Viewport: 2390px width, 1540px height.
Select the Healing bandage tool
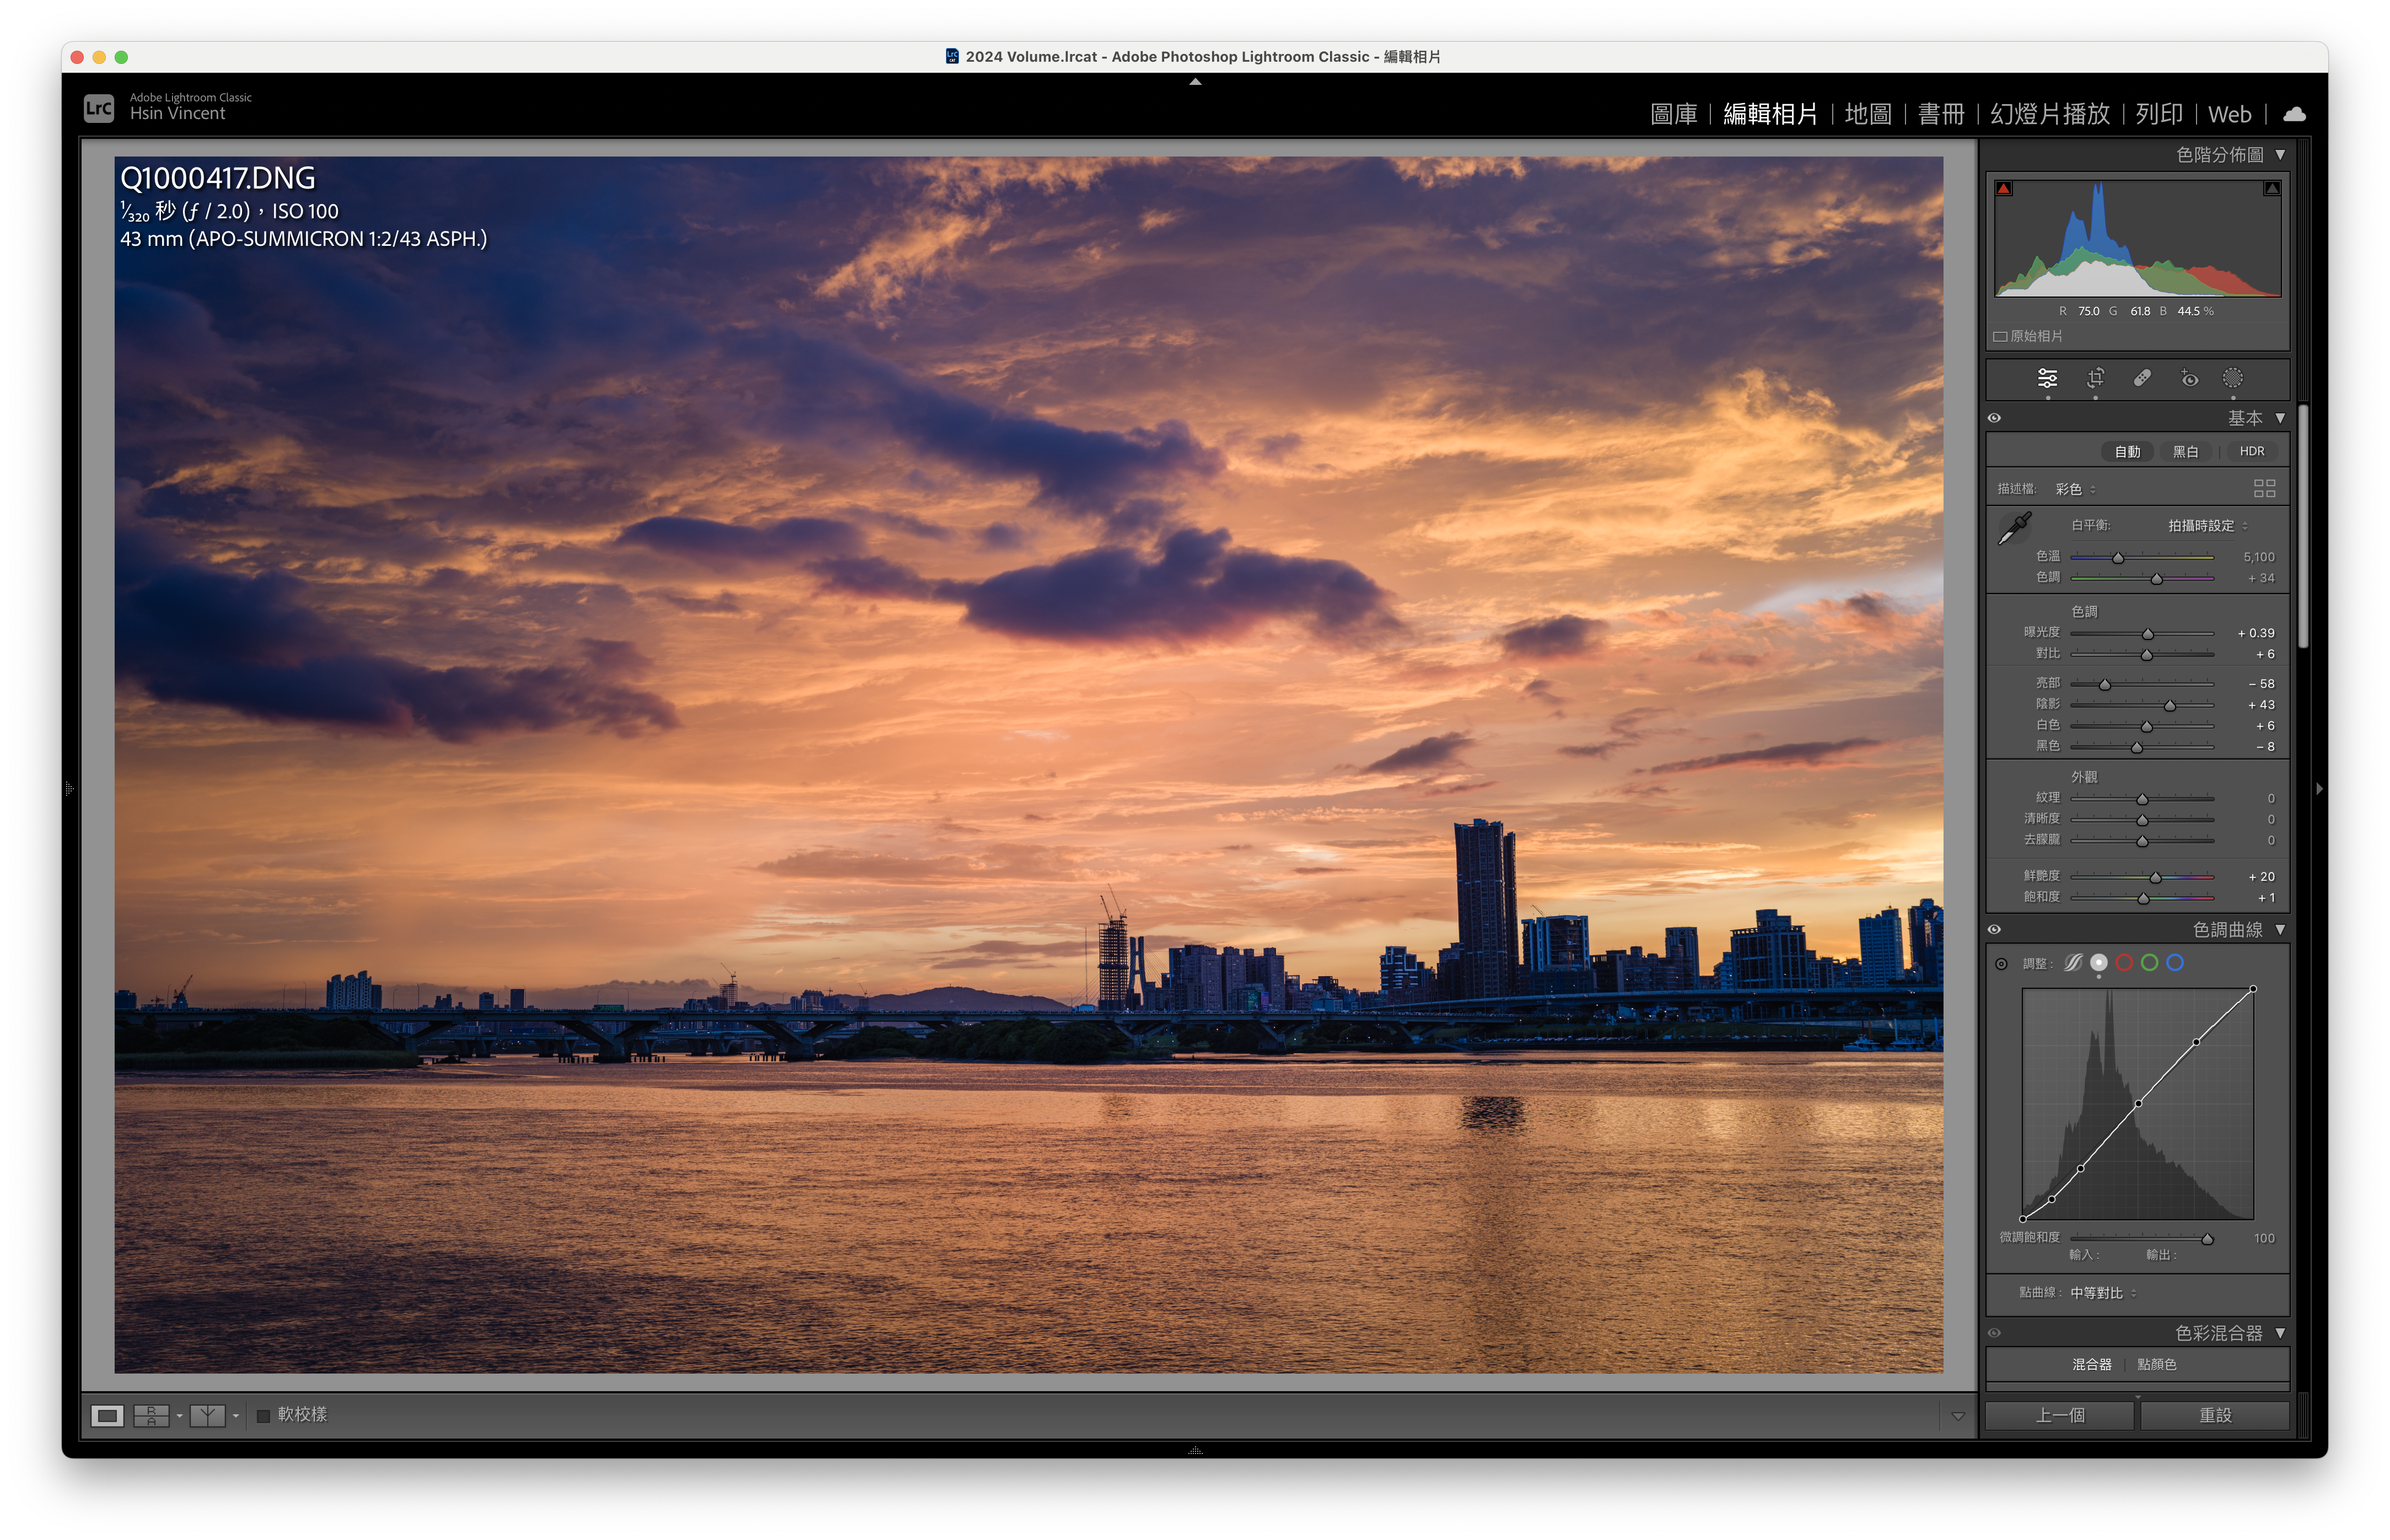pyautogui.click(x=2142, y=378)
